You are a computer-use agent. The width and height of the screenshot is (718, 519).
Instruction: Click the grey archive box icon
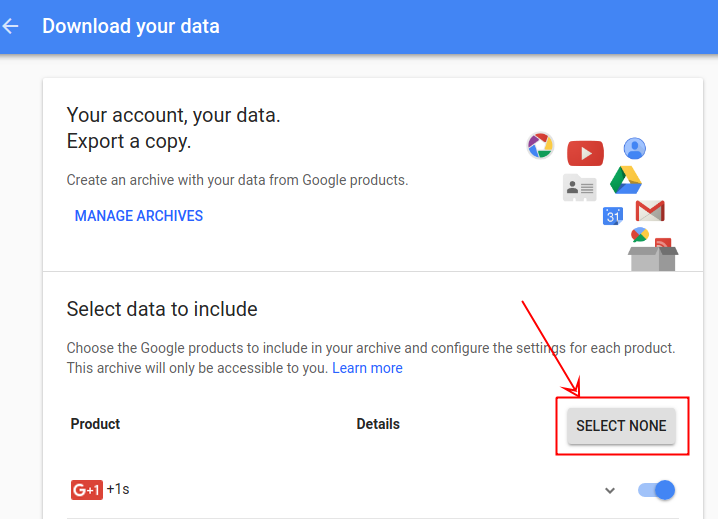[653, 257]
